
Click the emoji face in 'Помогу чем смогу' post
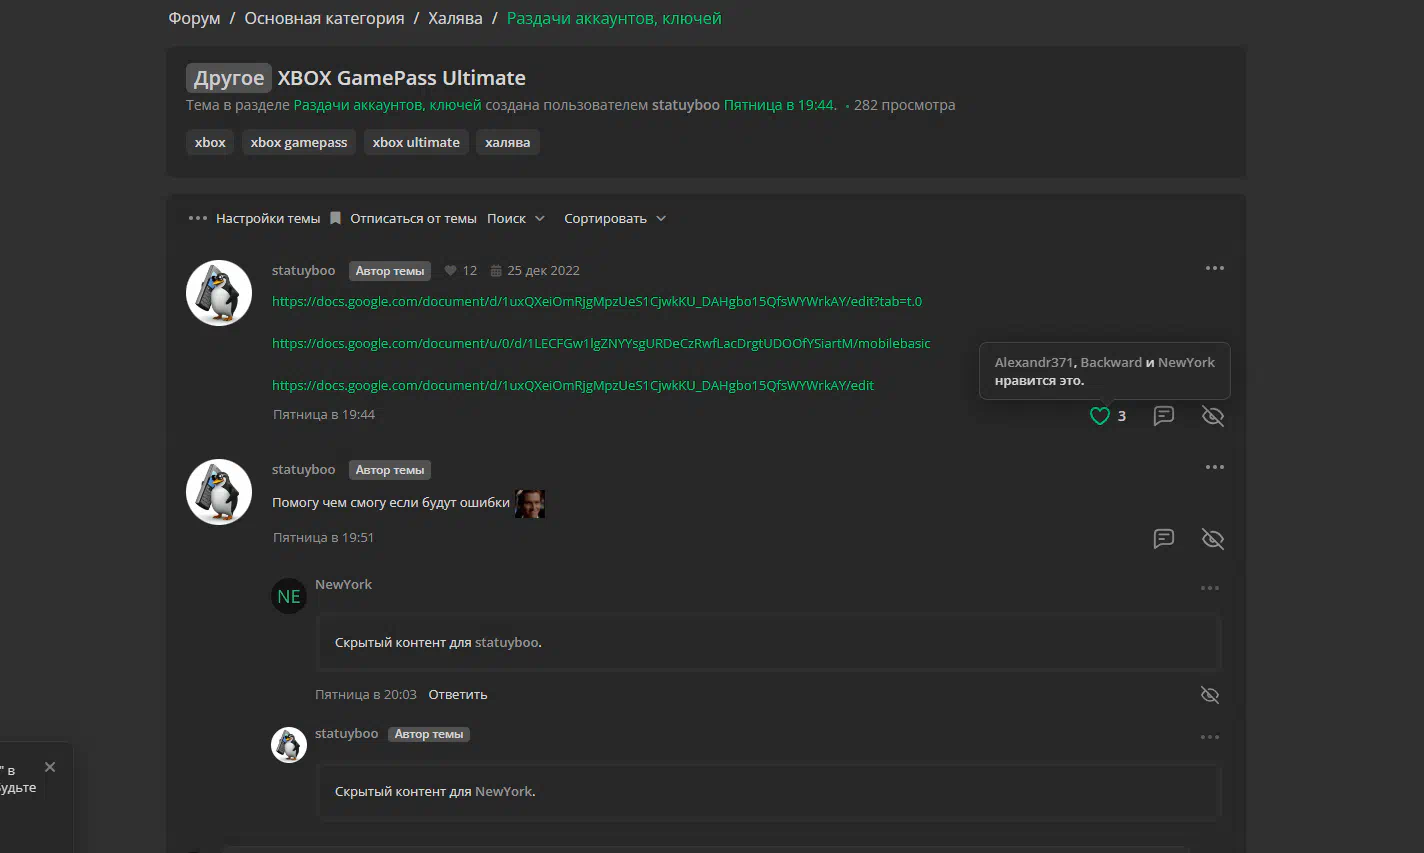point(530,503)
